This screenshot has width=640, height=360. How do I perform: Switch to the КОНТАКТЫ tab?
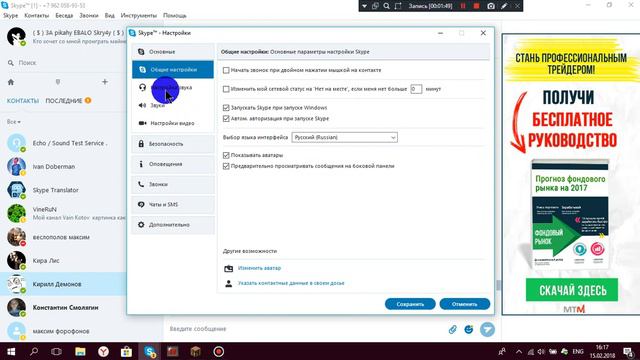pos(22,101)
